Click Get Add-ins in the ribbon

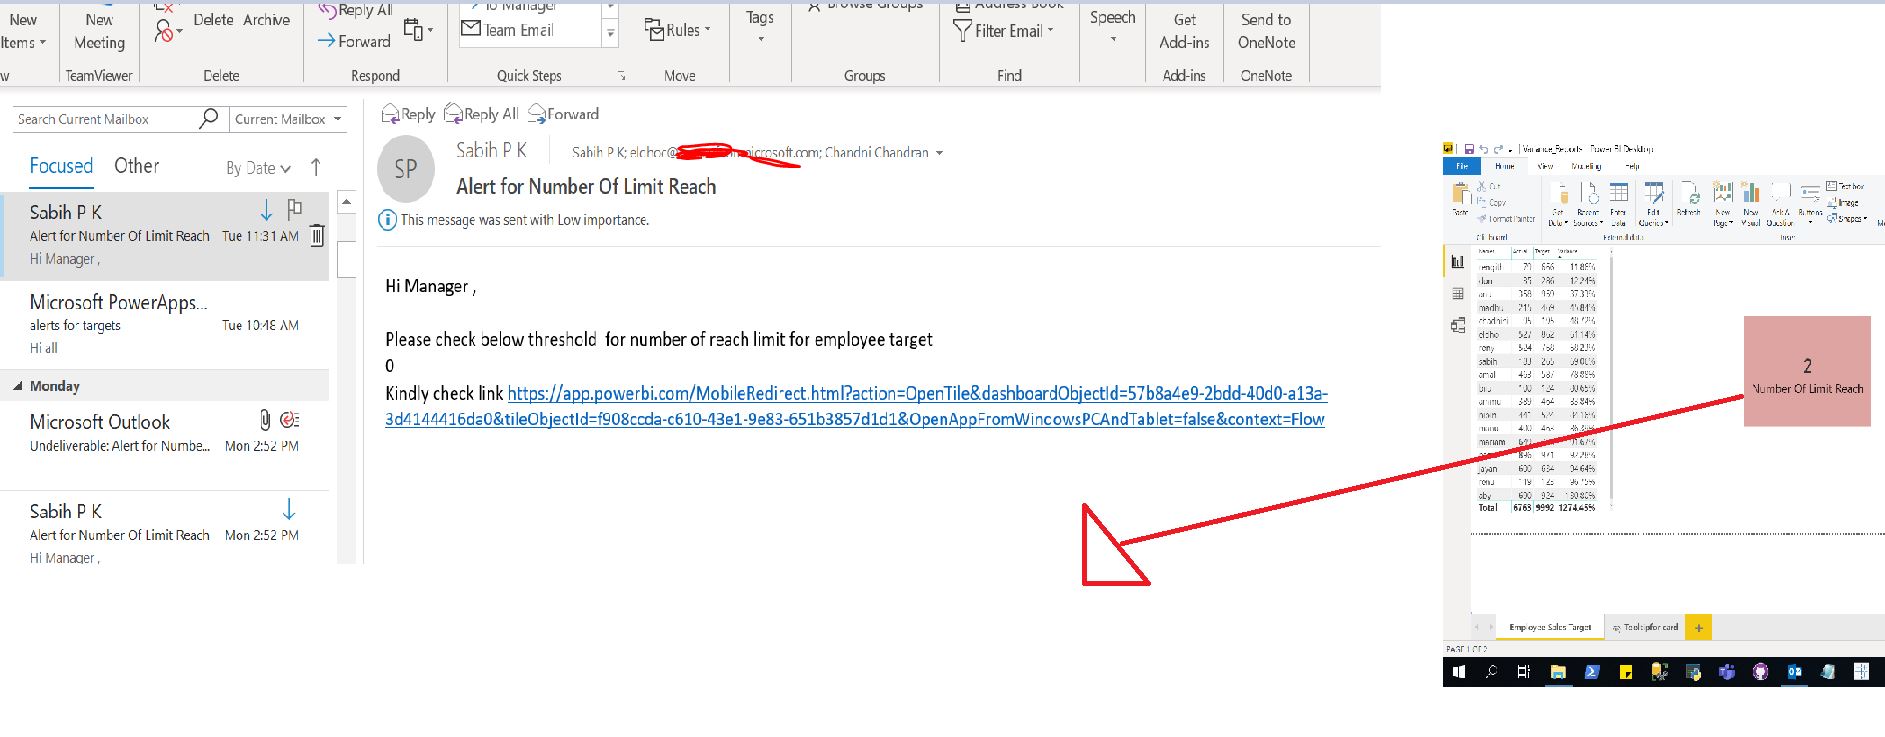pyautogui.click(x=1184, y=31)
